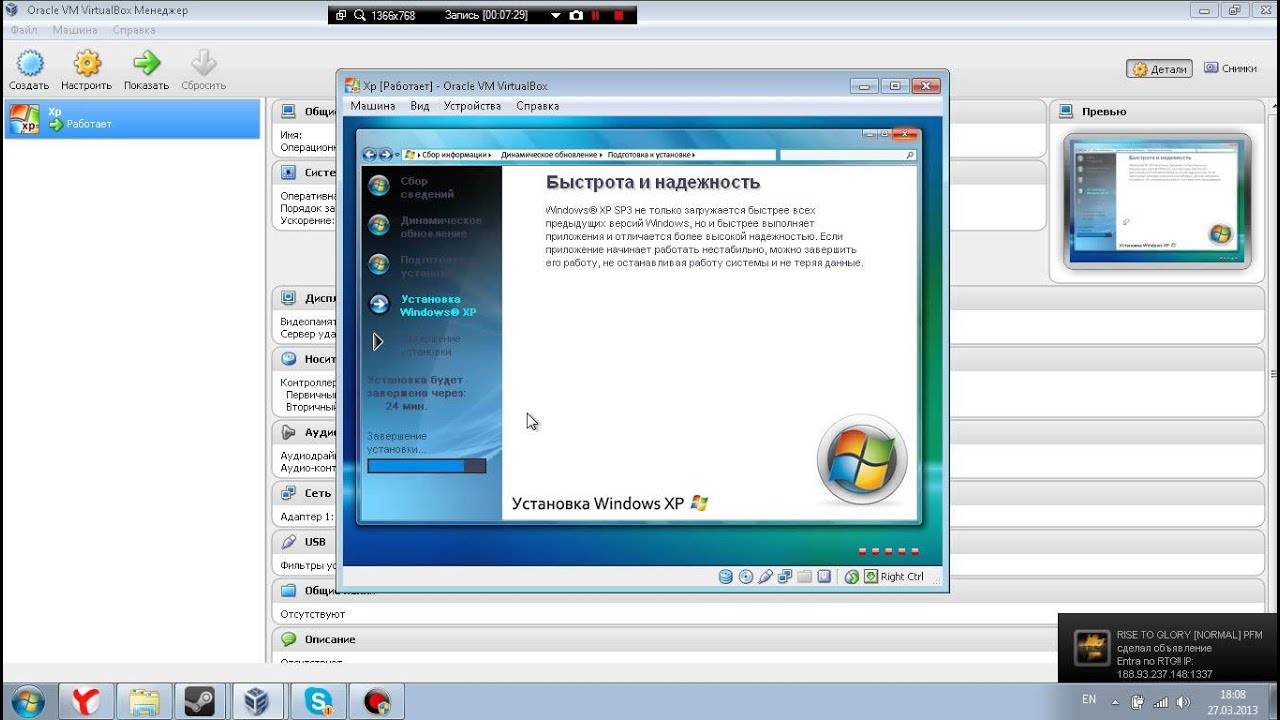
Task: Click the address breadcrumb in setup window
Action: click(589, 155)
